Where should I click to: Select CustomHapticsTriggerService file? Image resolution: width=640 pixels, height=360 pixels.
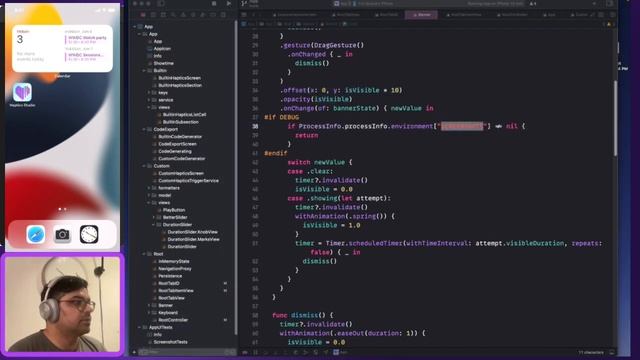188,181
